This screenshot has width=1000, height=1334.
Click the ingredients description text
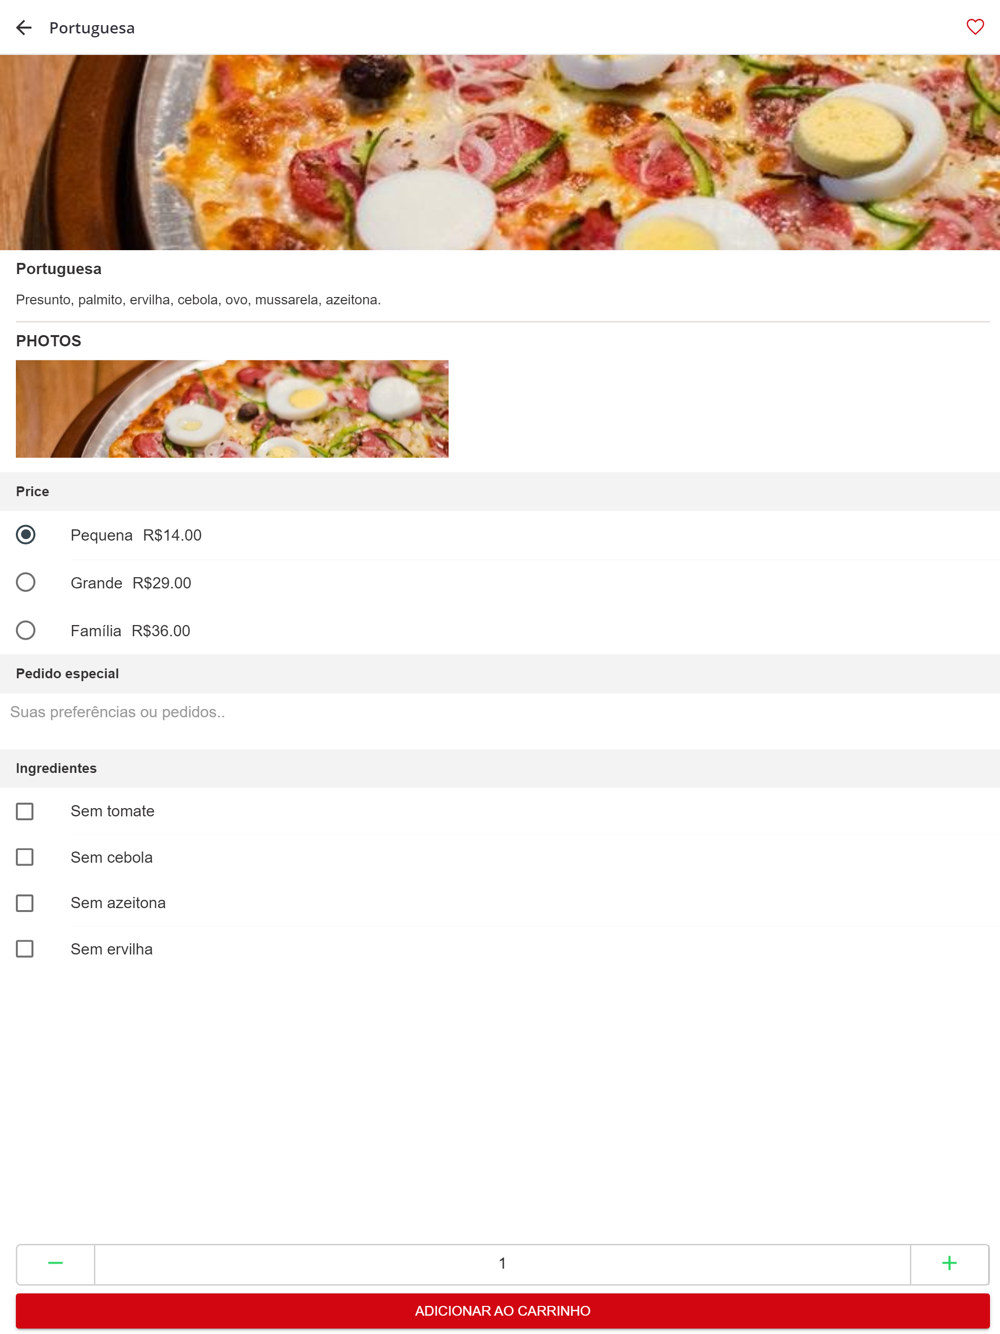[198, 300]
